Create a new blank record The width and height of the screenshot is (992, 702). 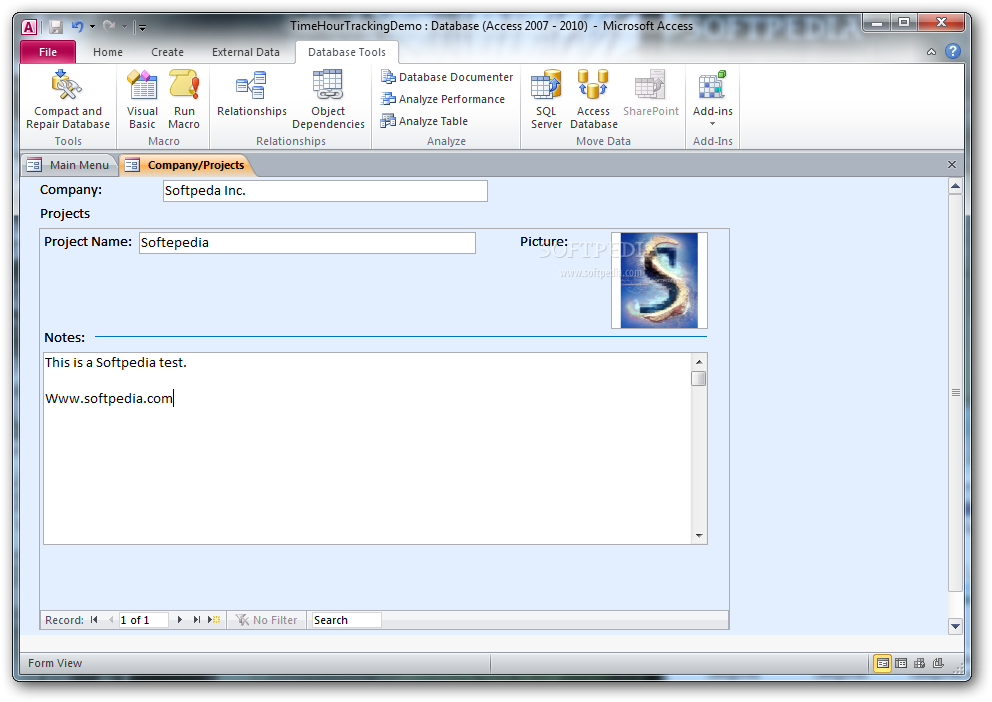click(214, 620)
